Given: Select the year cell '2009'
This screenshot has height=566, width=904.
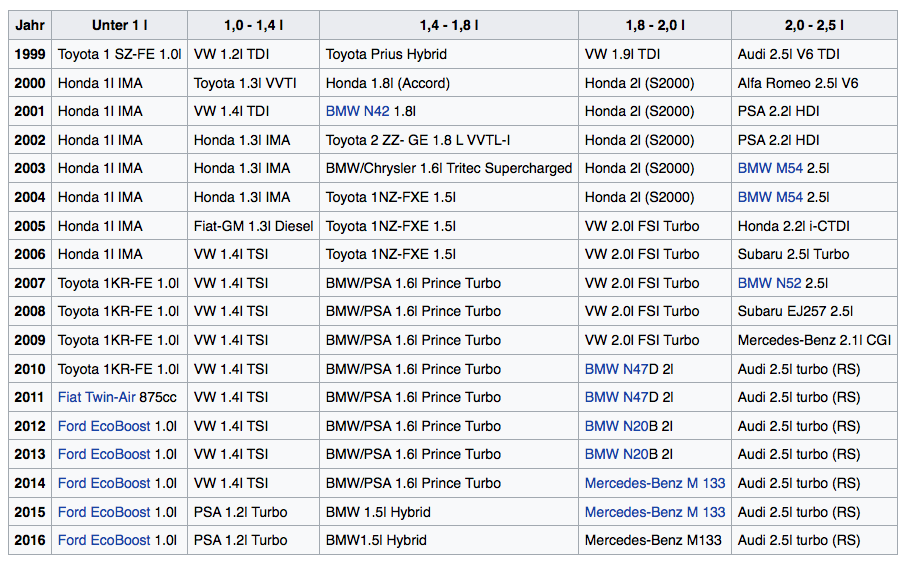Looking at the screenshot, I should tap(30, 340).
